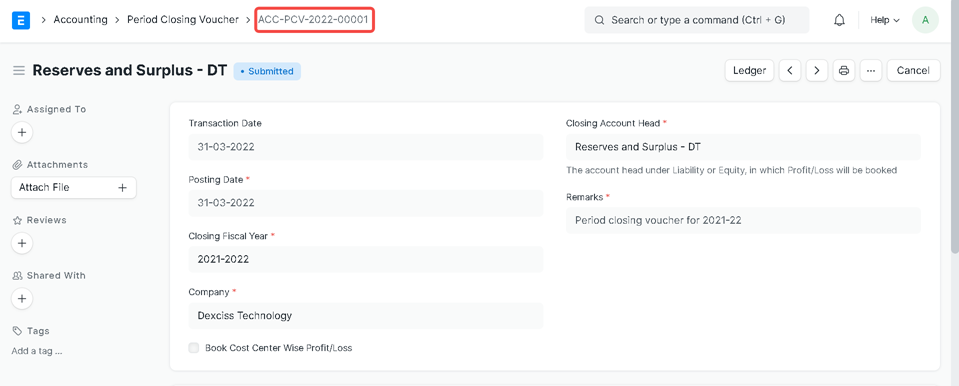
Task: Enable Book Cost Center Wise Profit/Loss
Action: click(x=194, y=348)
